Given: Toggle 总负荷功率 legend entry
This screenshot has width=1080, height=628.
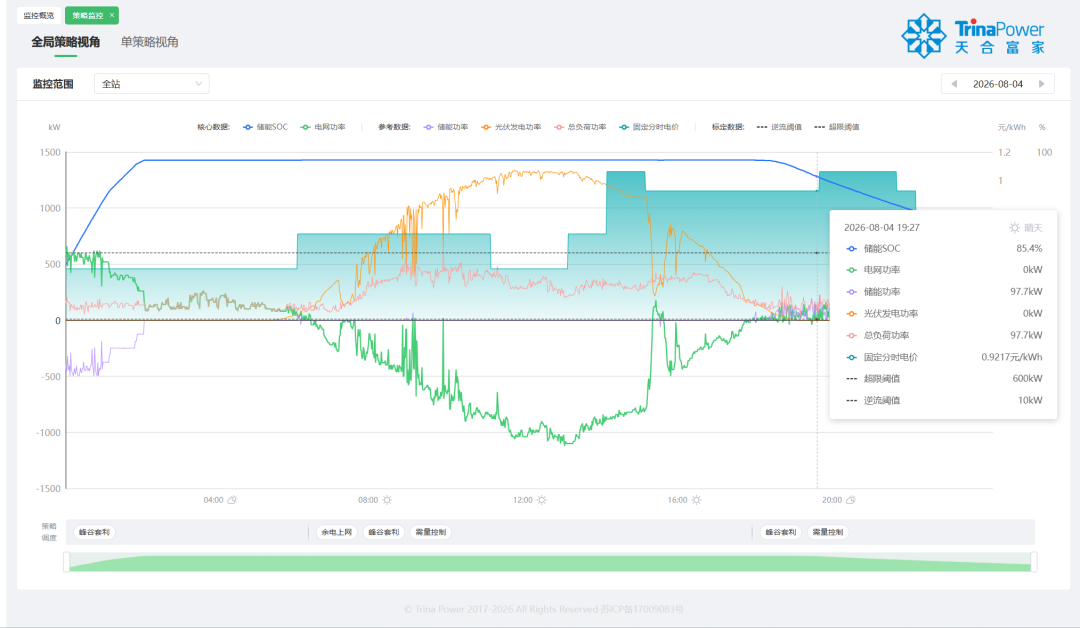Looking at the screenshot, I should coord(580,127).
